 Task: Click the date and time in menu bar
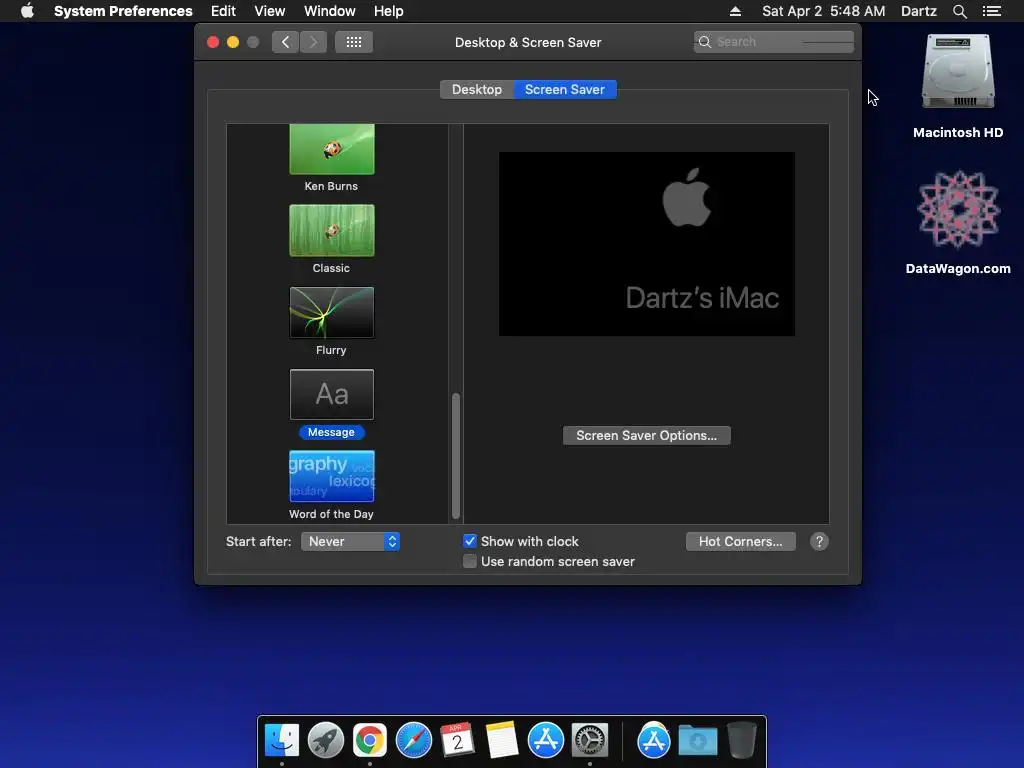824,11
